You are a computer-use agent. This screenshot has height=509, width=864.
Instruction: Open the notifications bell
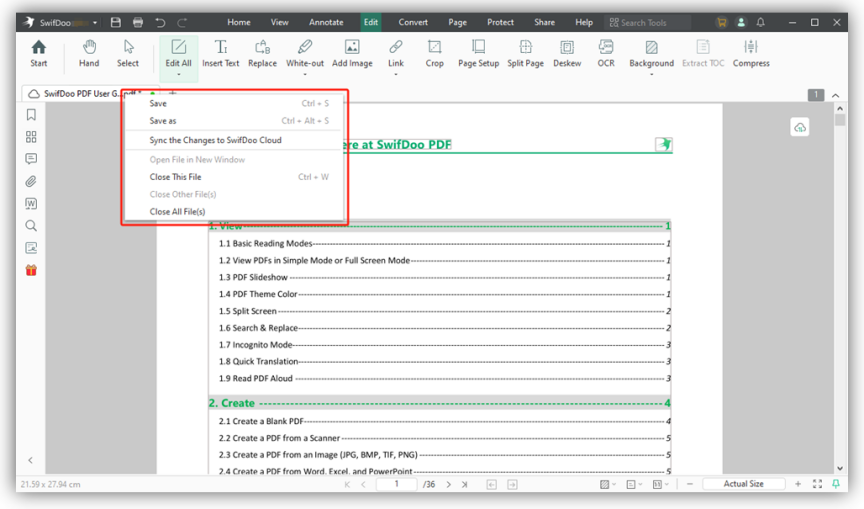coord(760,23)
